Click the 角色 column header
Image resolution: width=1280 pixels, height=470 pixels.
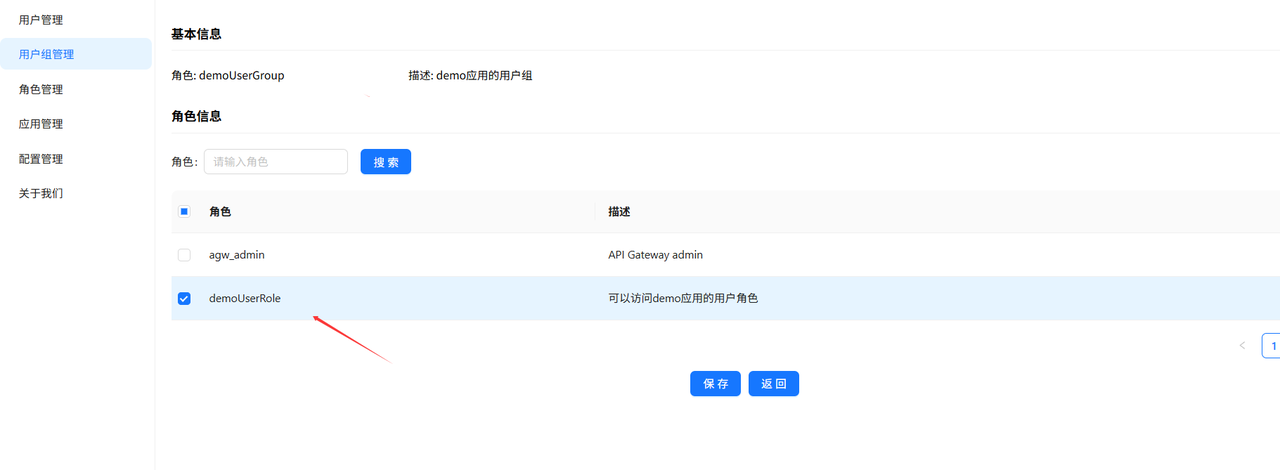click(220, 212)
